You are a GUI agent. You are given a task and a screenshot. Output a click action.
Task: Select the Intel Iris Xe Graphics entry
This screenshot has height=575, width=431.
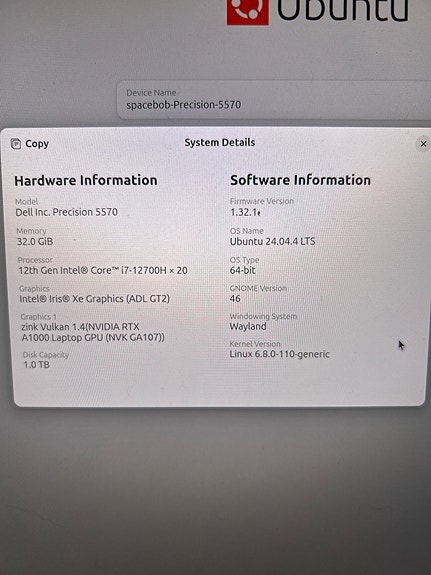click(95, 299)
